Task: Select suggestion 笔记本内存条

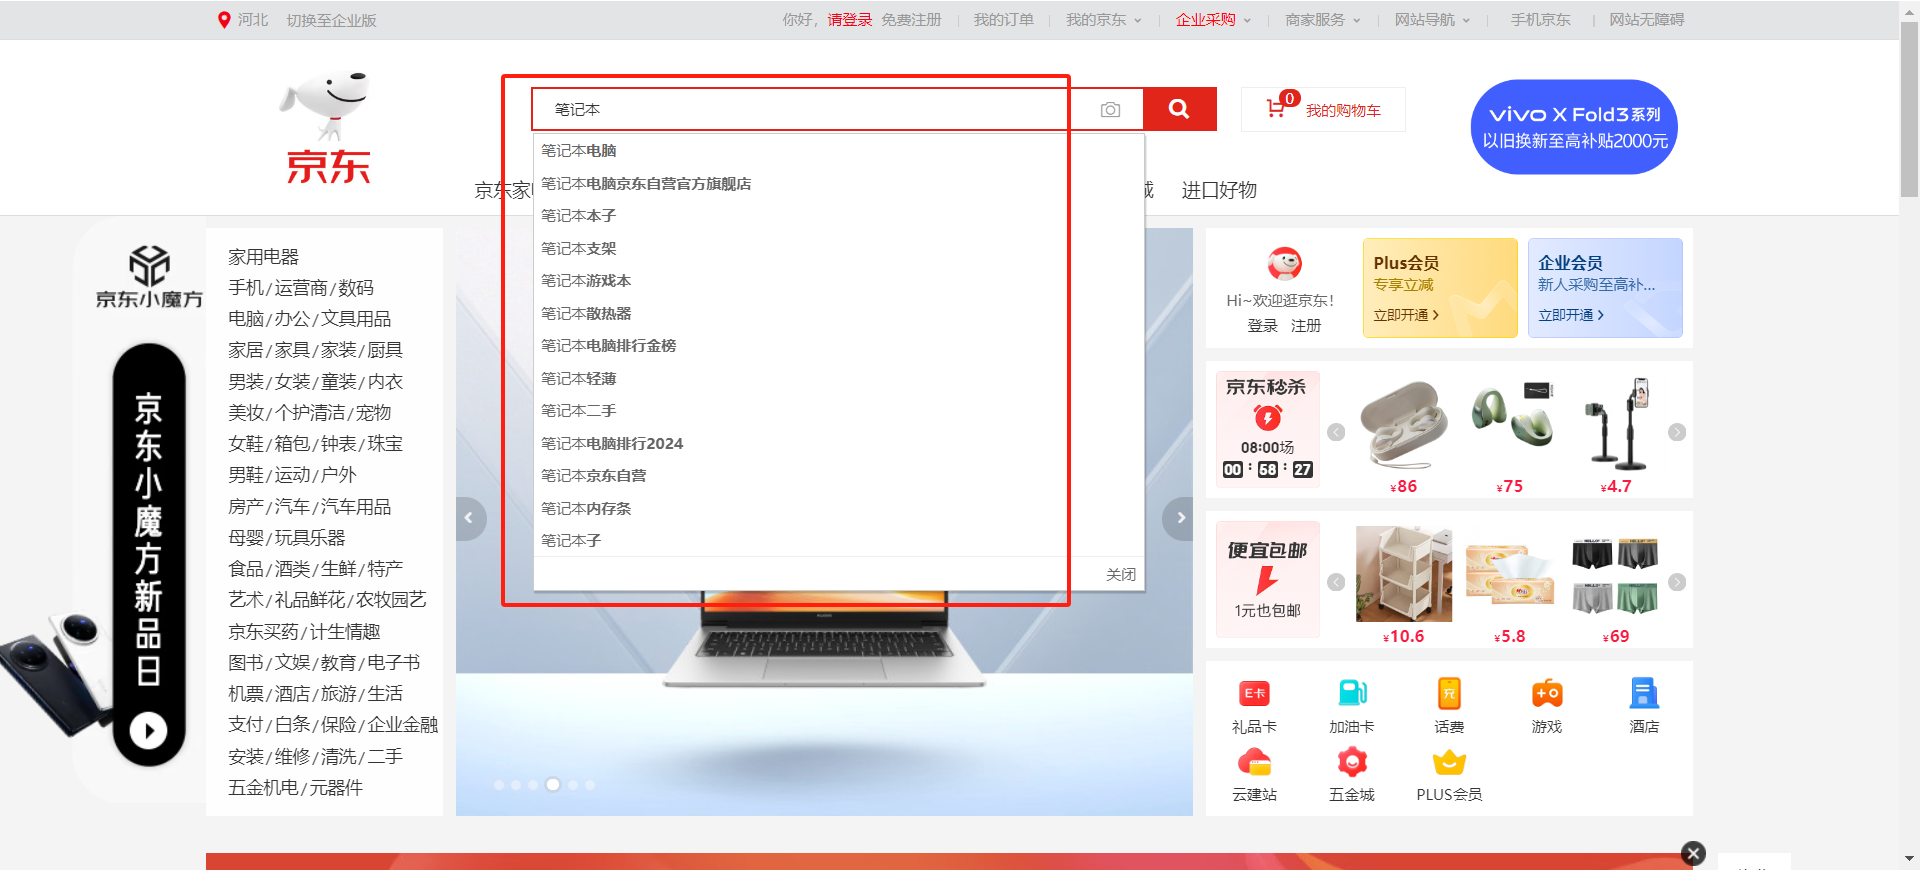Action: click(x=839, y=509)
